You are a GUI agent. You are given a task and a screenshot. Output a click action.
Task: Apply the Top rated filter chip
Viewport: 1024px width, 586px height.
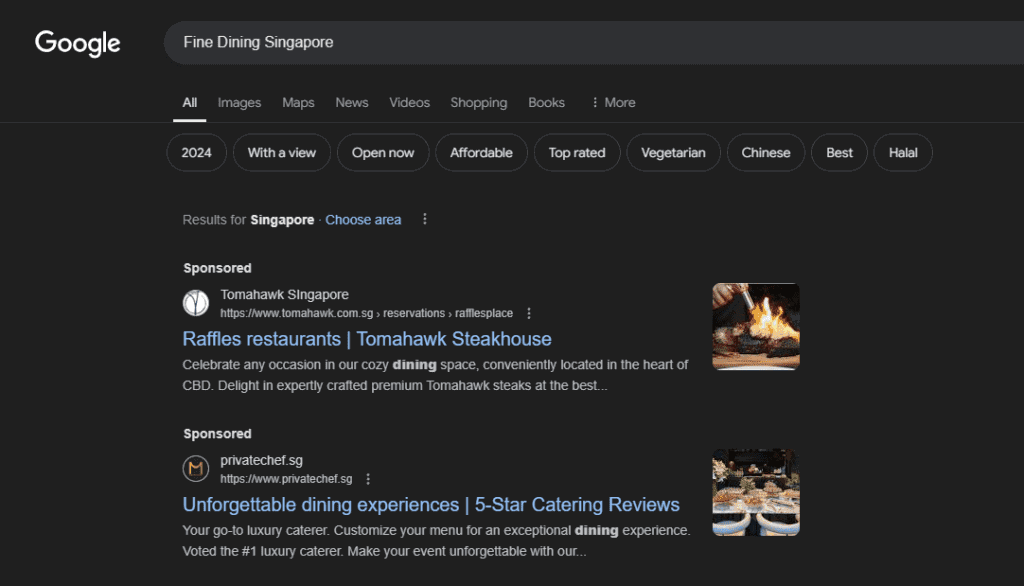[x=577, y=152]
